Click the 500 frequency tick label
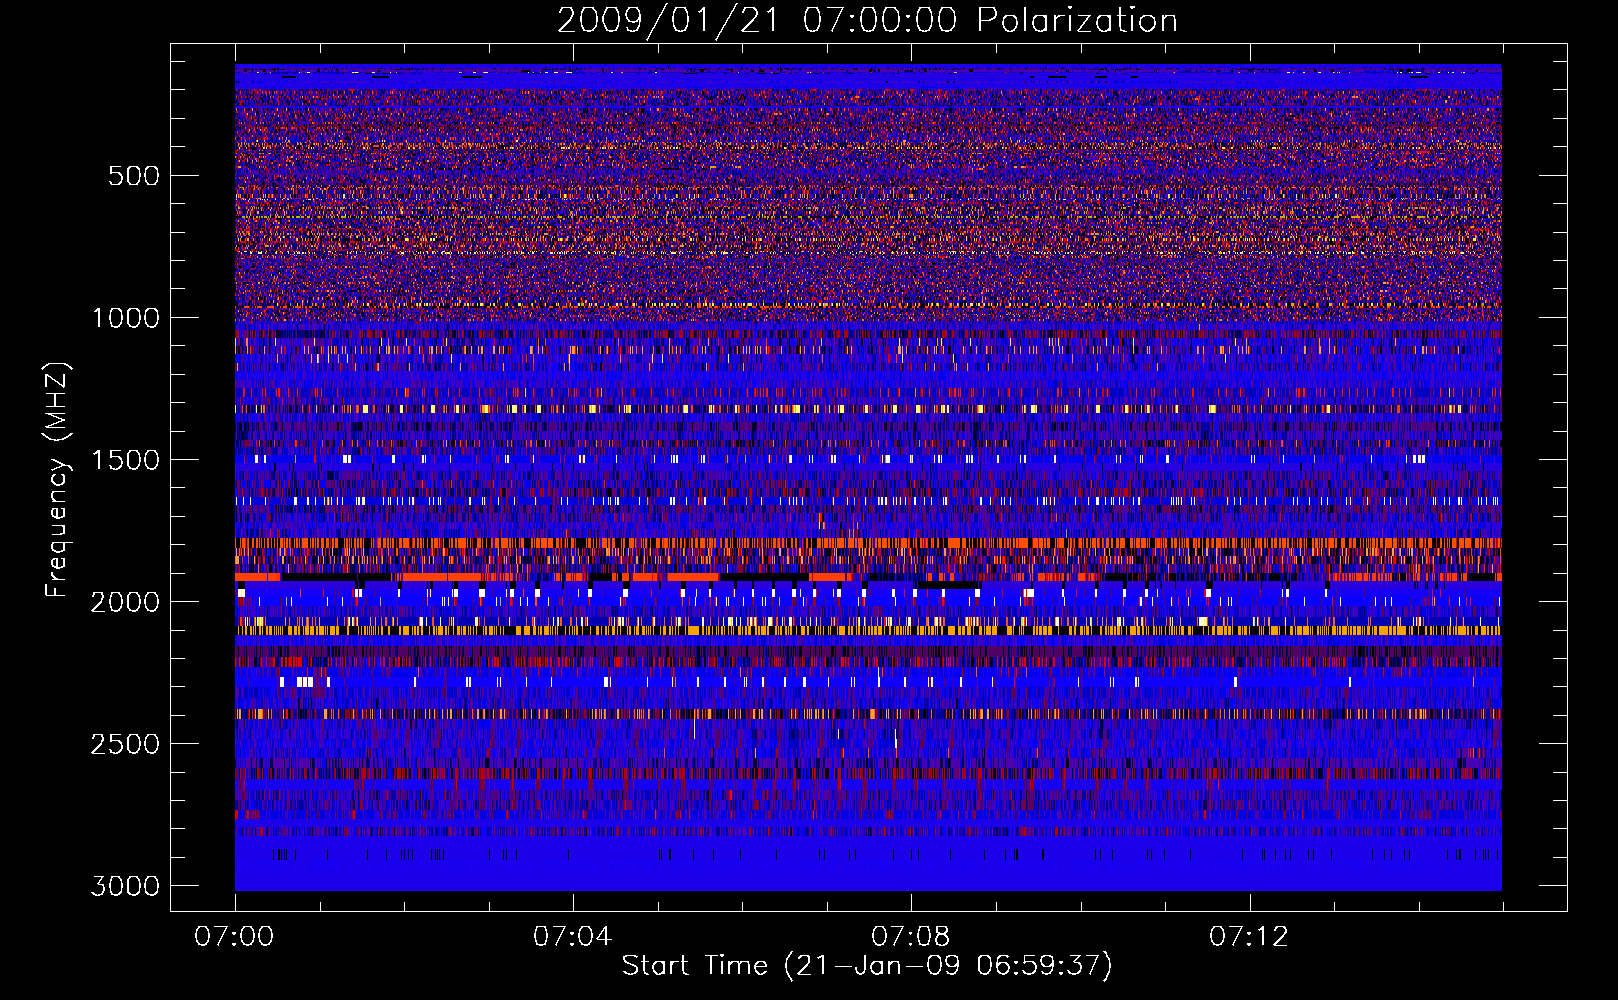Screen dimensions: 1618x1000 133,176
